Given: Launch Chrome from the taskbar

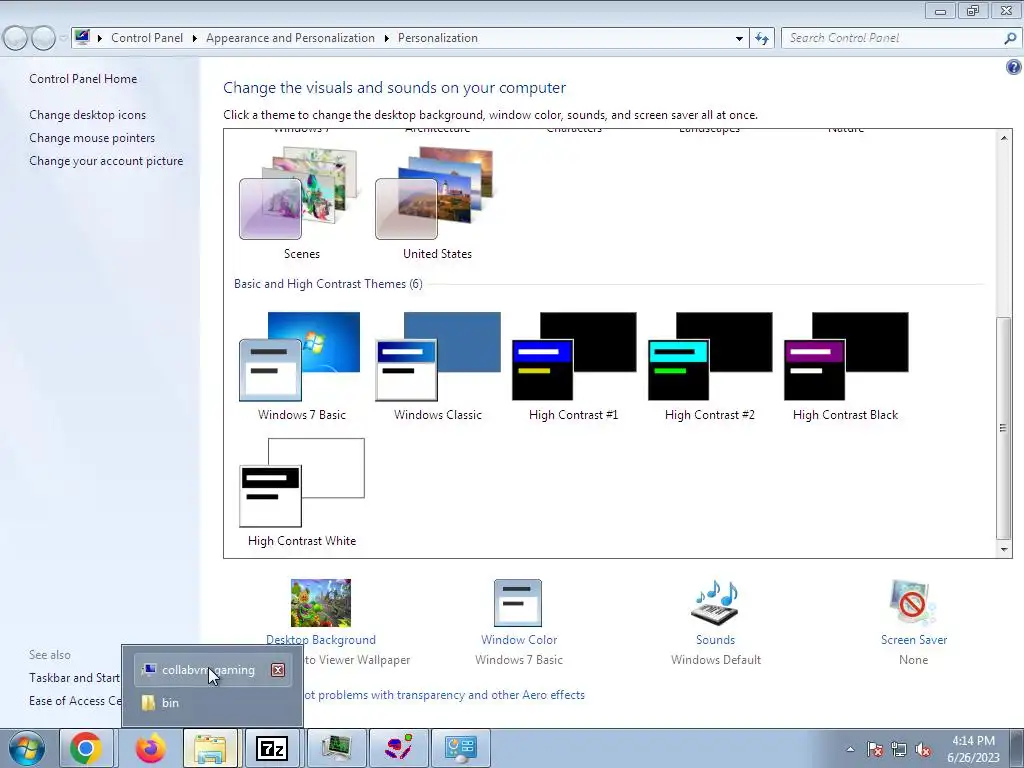Looking at the screenshot, I should (86, 748).
